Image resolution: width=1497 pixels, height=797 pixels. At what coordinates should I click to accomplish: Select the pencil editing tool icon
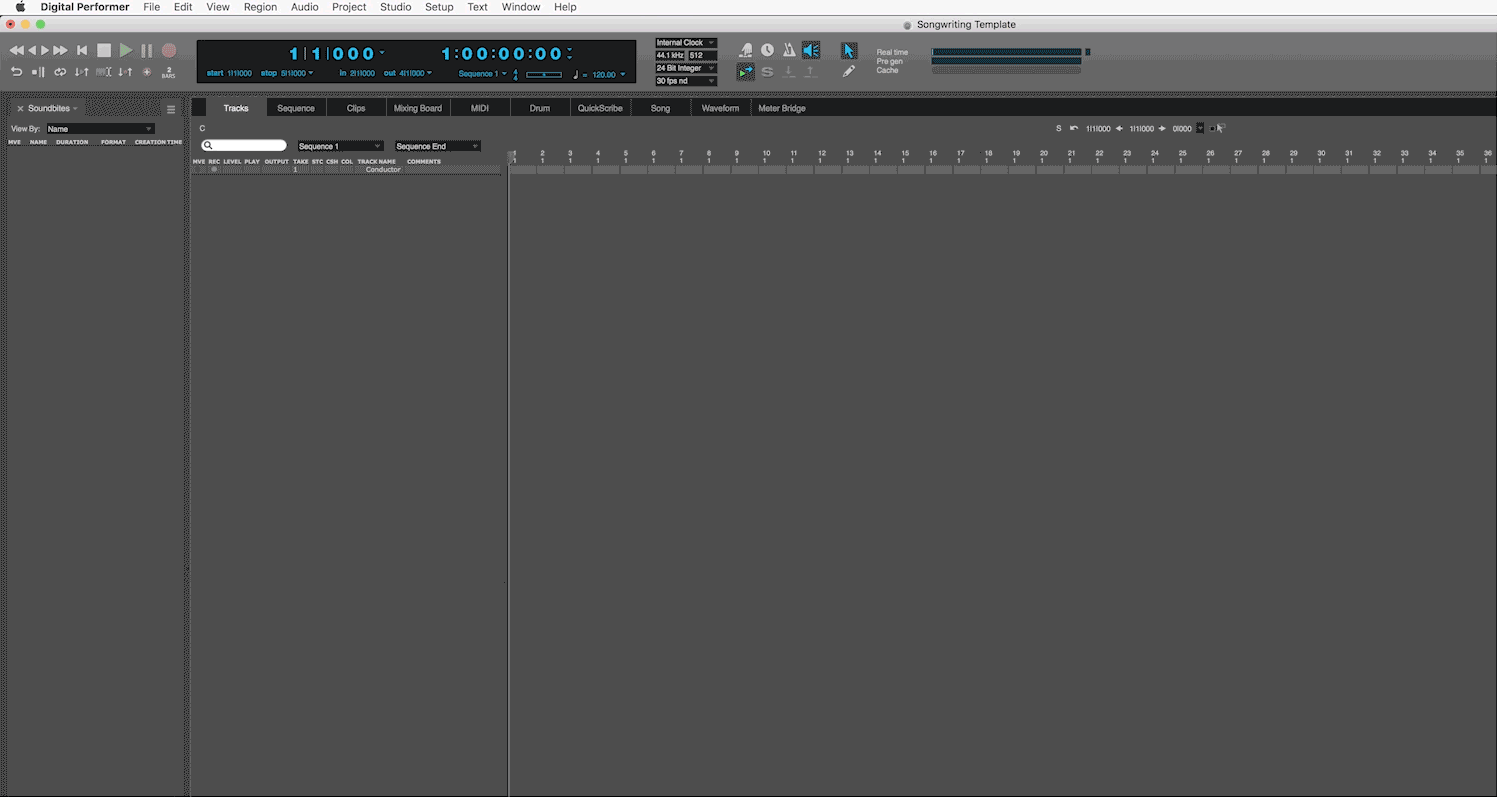(849, 71)
